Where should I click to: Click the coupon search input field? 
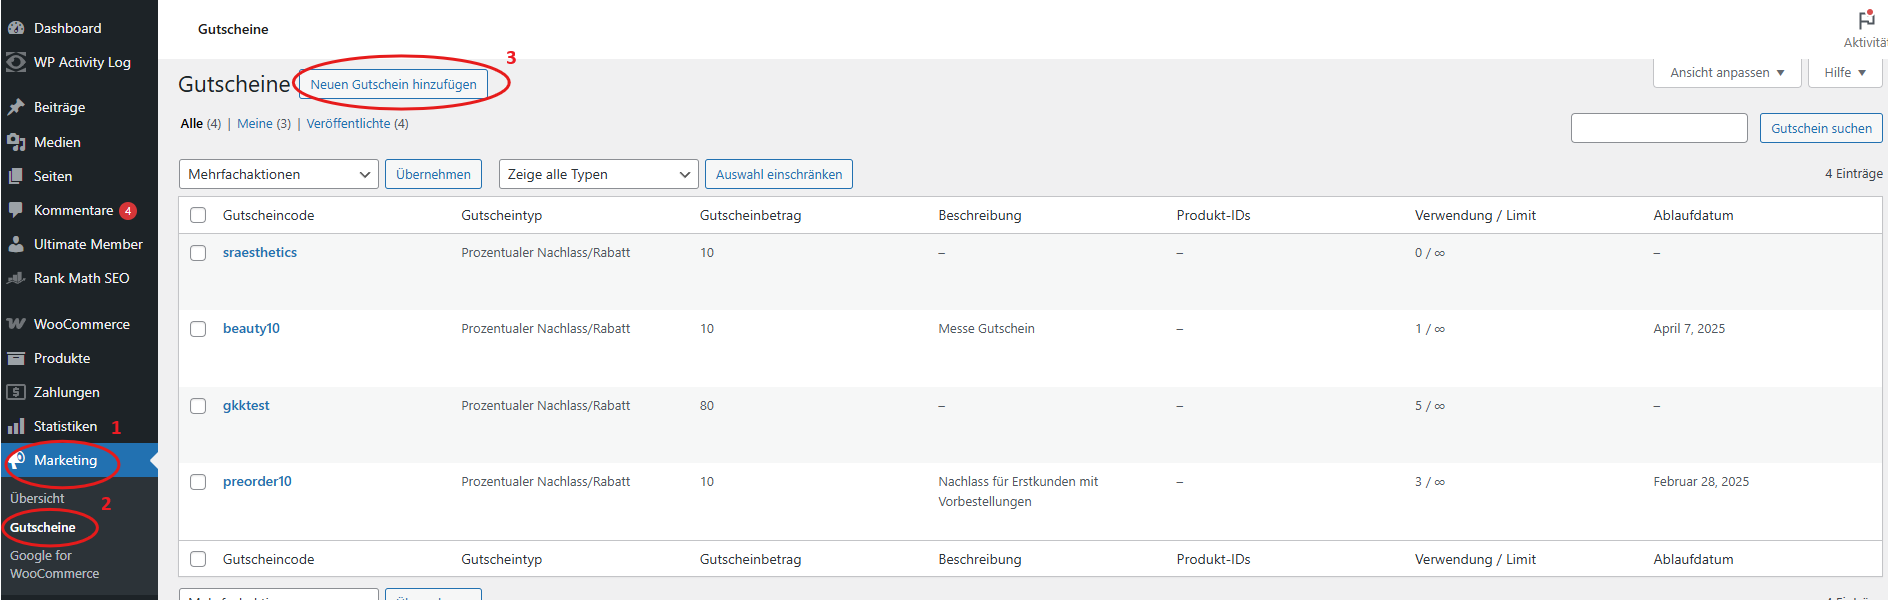(x=1658, y=128)
